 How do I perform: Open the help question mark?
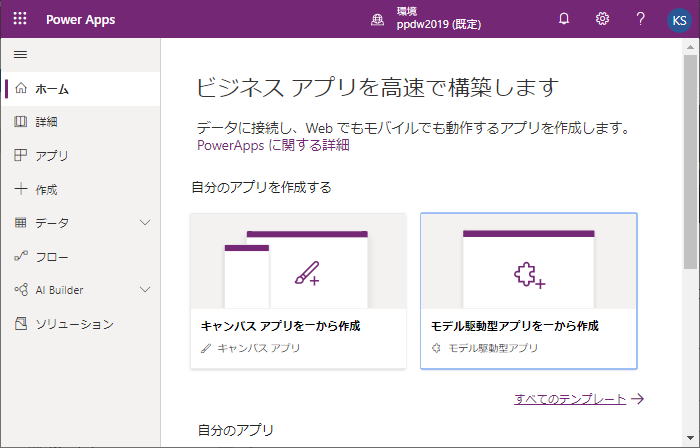coord(640,19)
